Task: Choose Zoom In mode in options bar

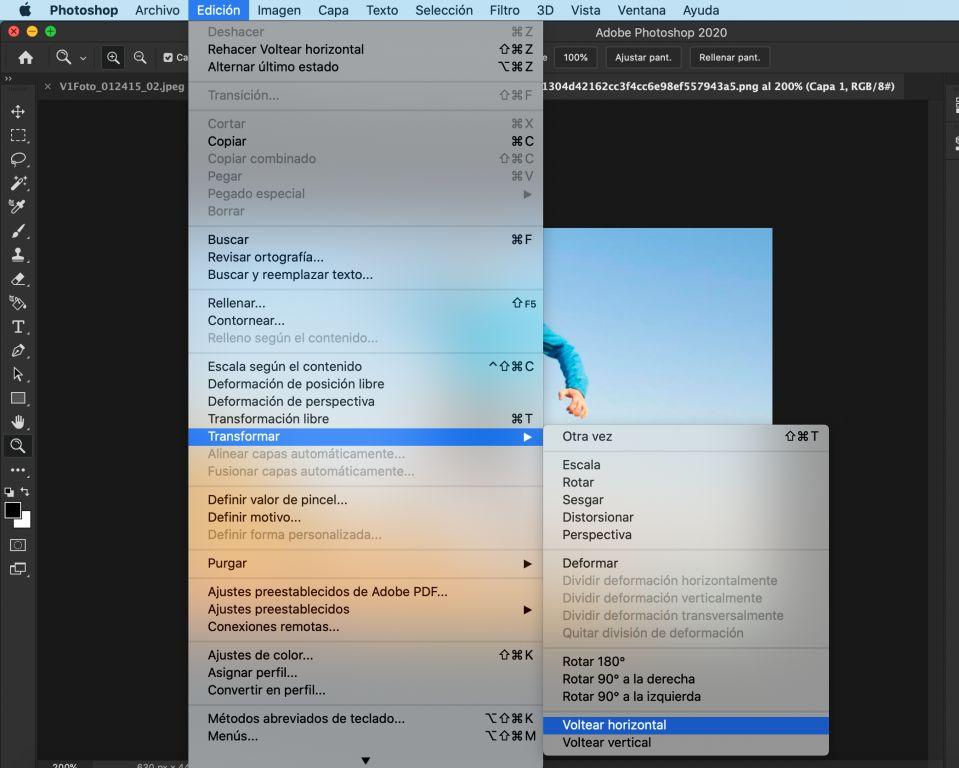Action: point(113,57)
